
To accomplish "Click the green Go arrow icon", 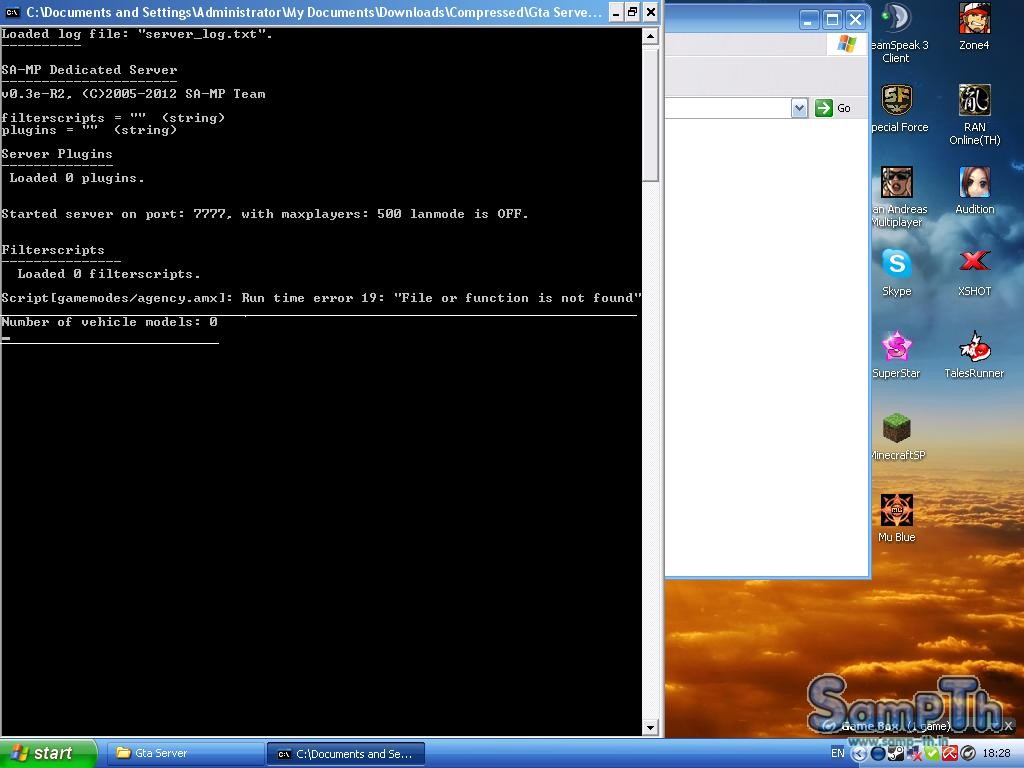I will point(824,108).
